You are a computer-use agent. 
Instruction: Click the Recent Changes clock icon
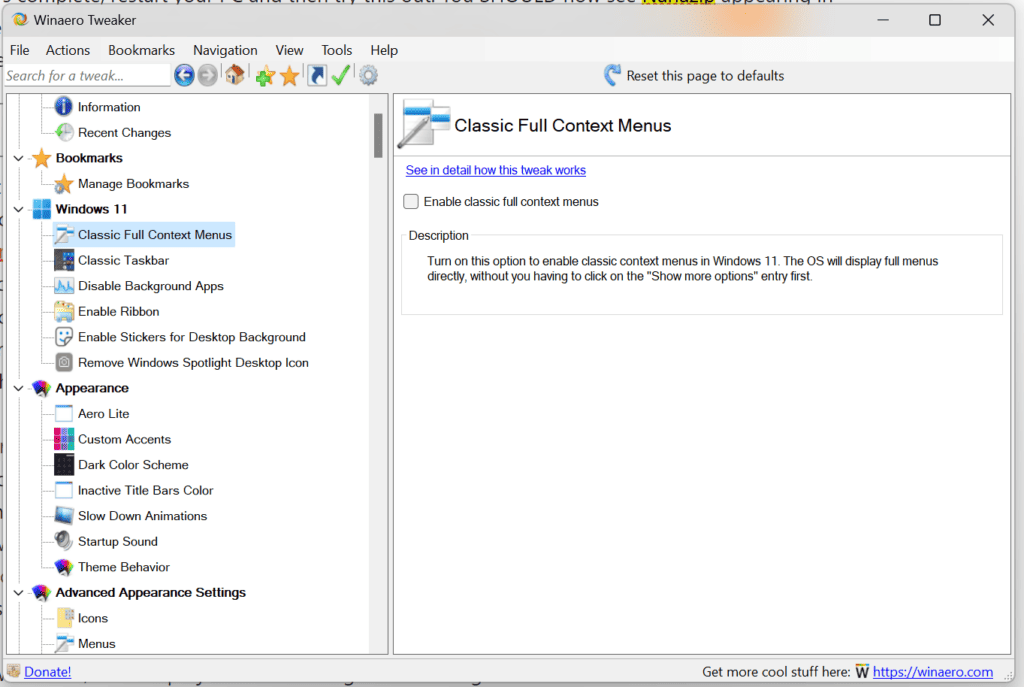click(x=63, y=132)
